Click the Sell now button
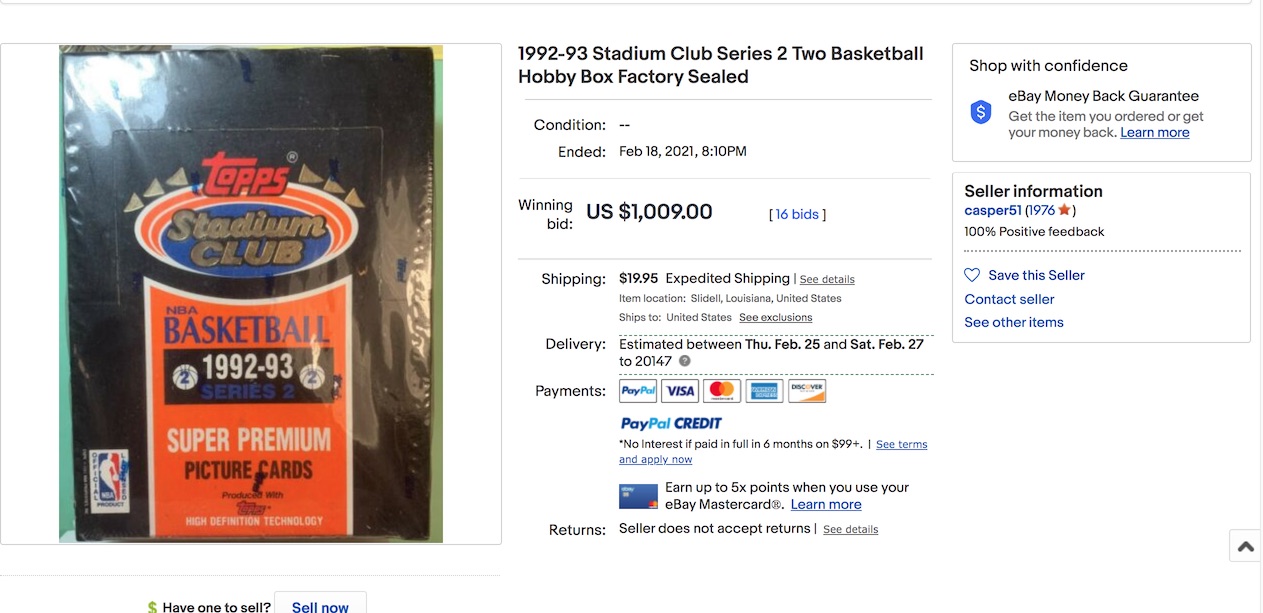 point(320,606)
